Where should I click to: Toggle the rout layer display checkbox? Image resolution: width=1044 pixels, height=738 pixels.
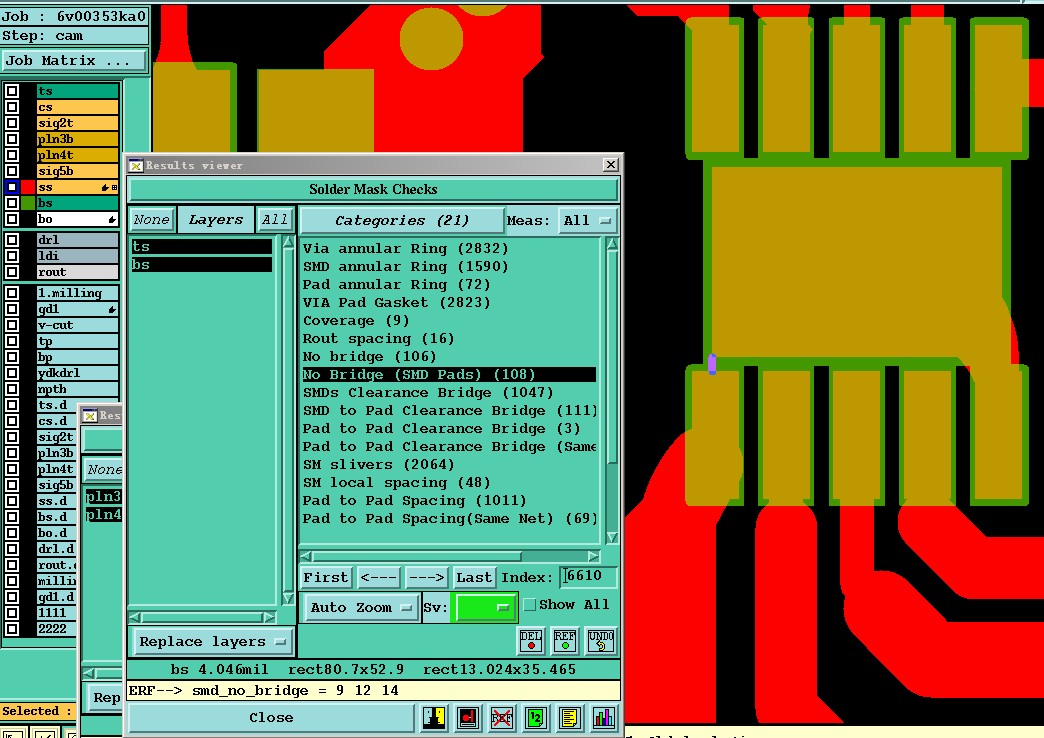click(12, 272)
